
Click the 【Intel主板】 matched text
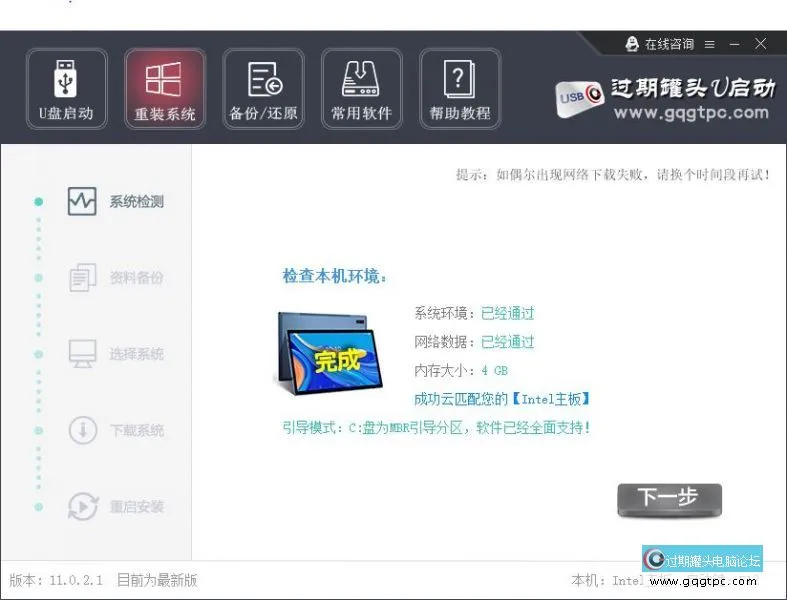coord(550,399)
